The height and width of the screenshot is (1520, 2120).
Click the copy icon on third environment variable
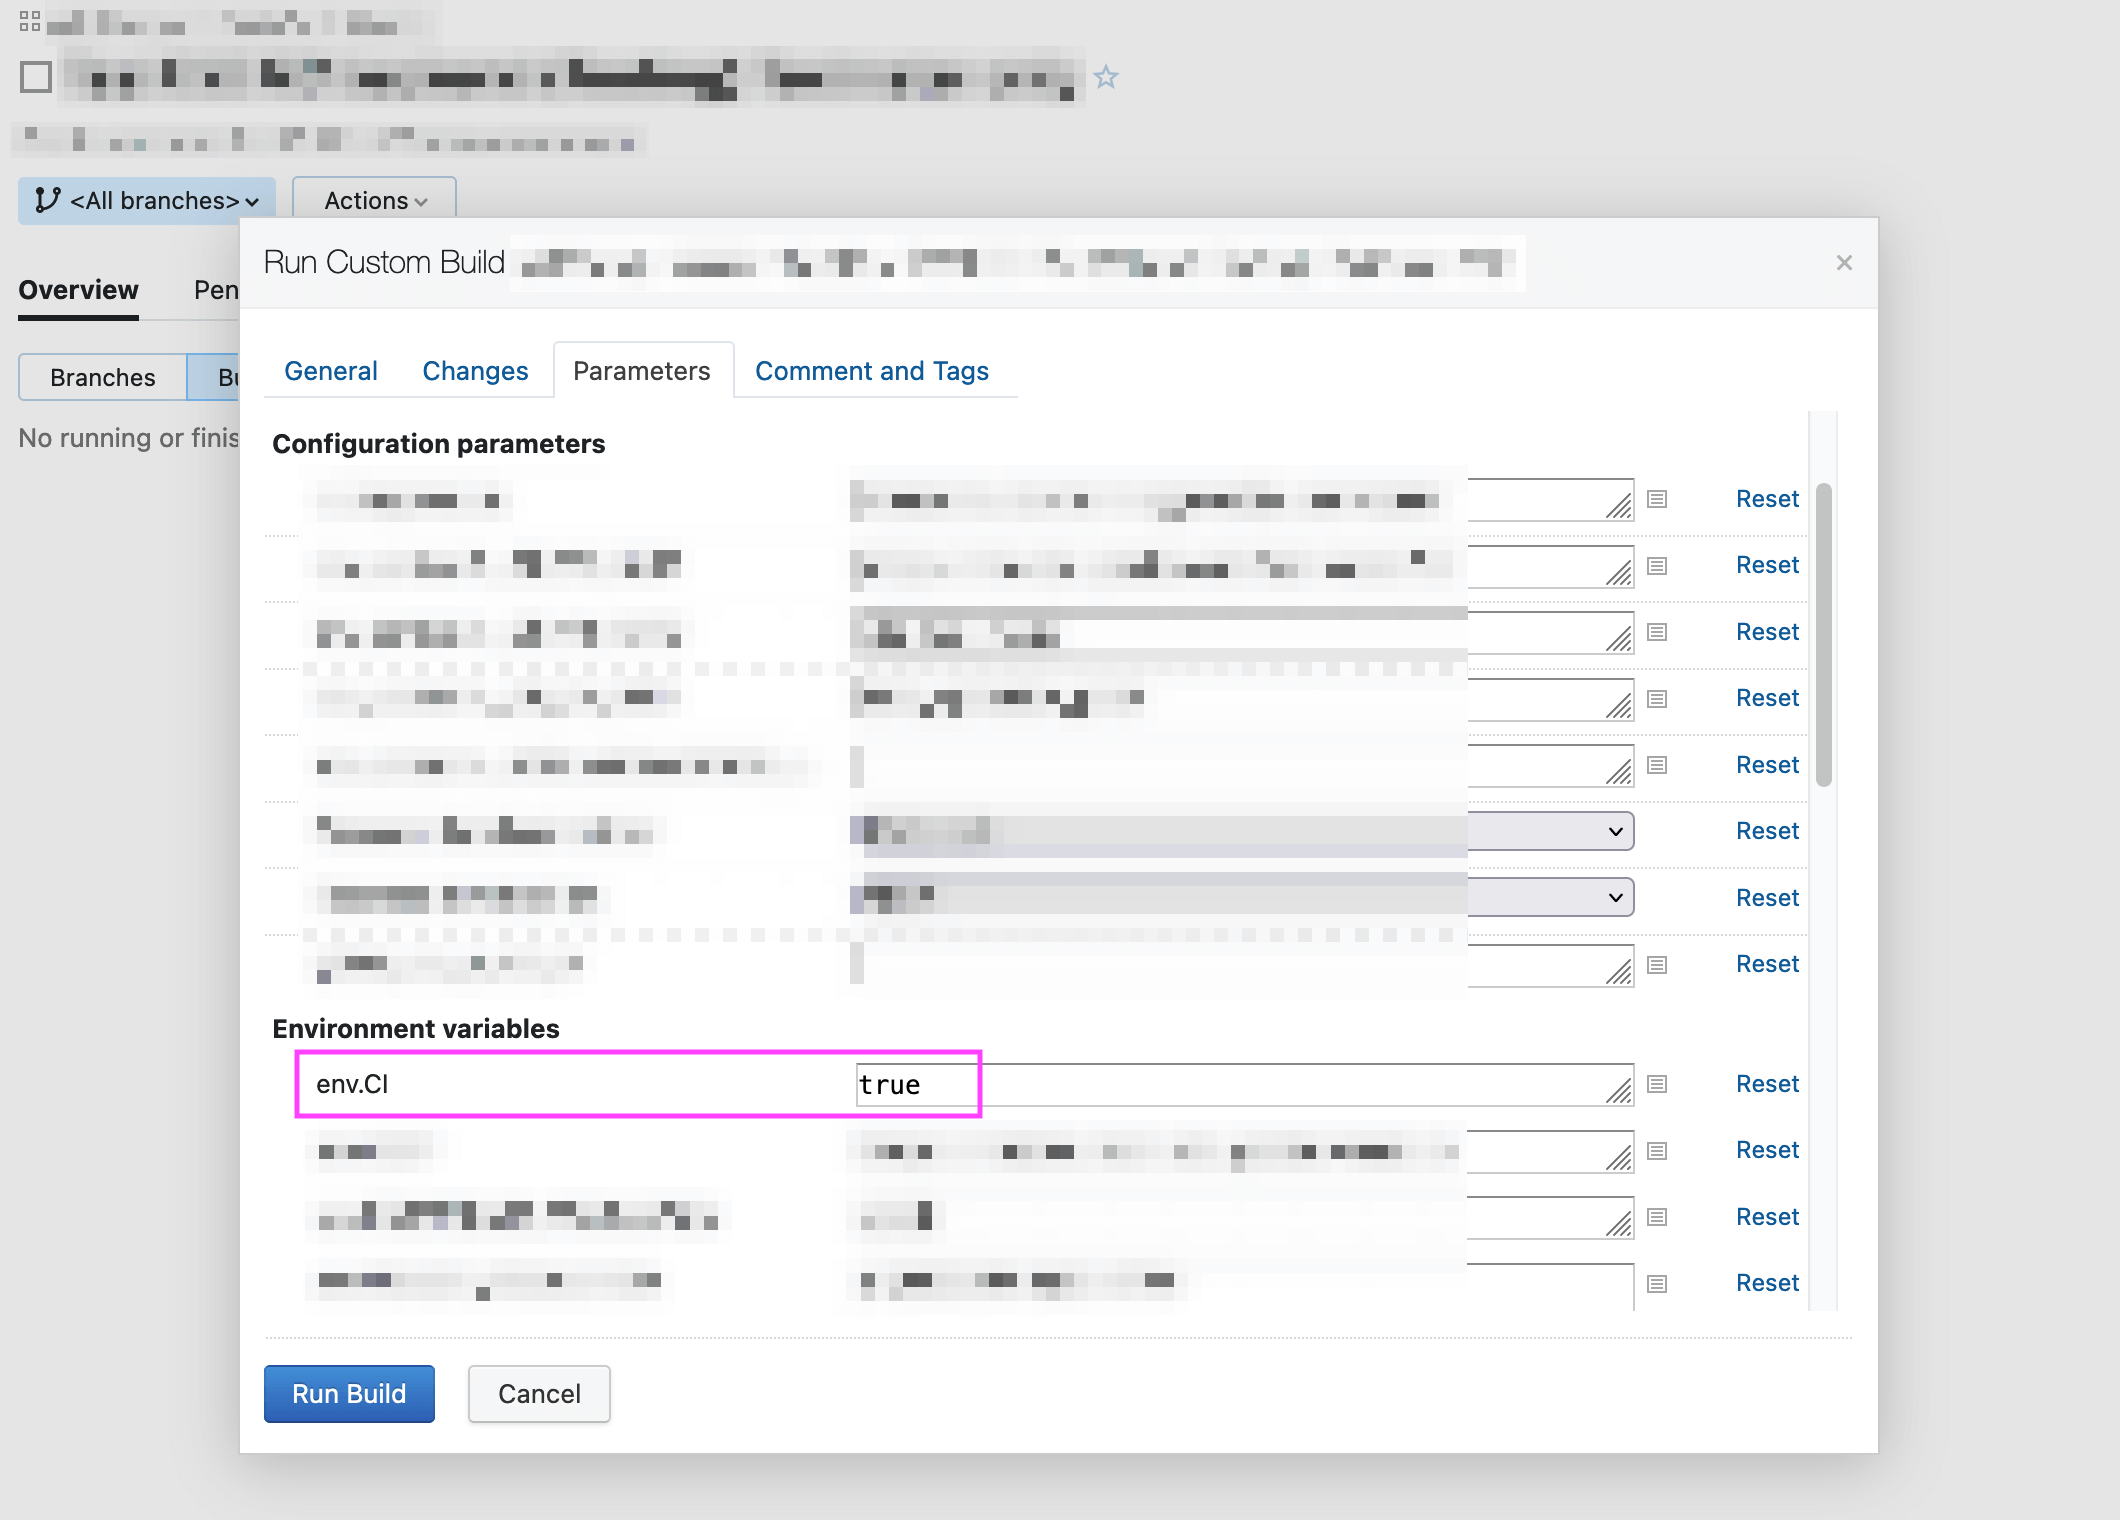point(1656,1216)
